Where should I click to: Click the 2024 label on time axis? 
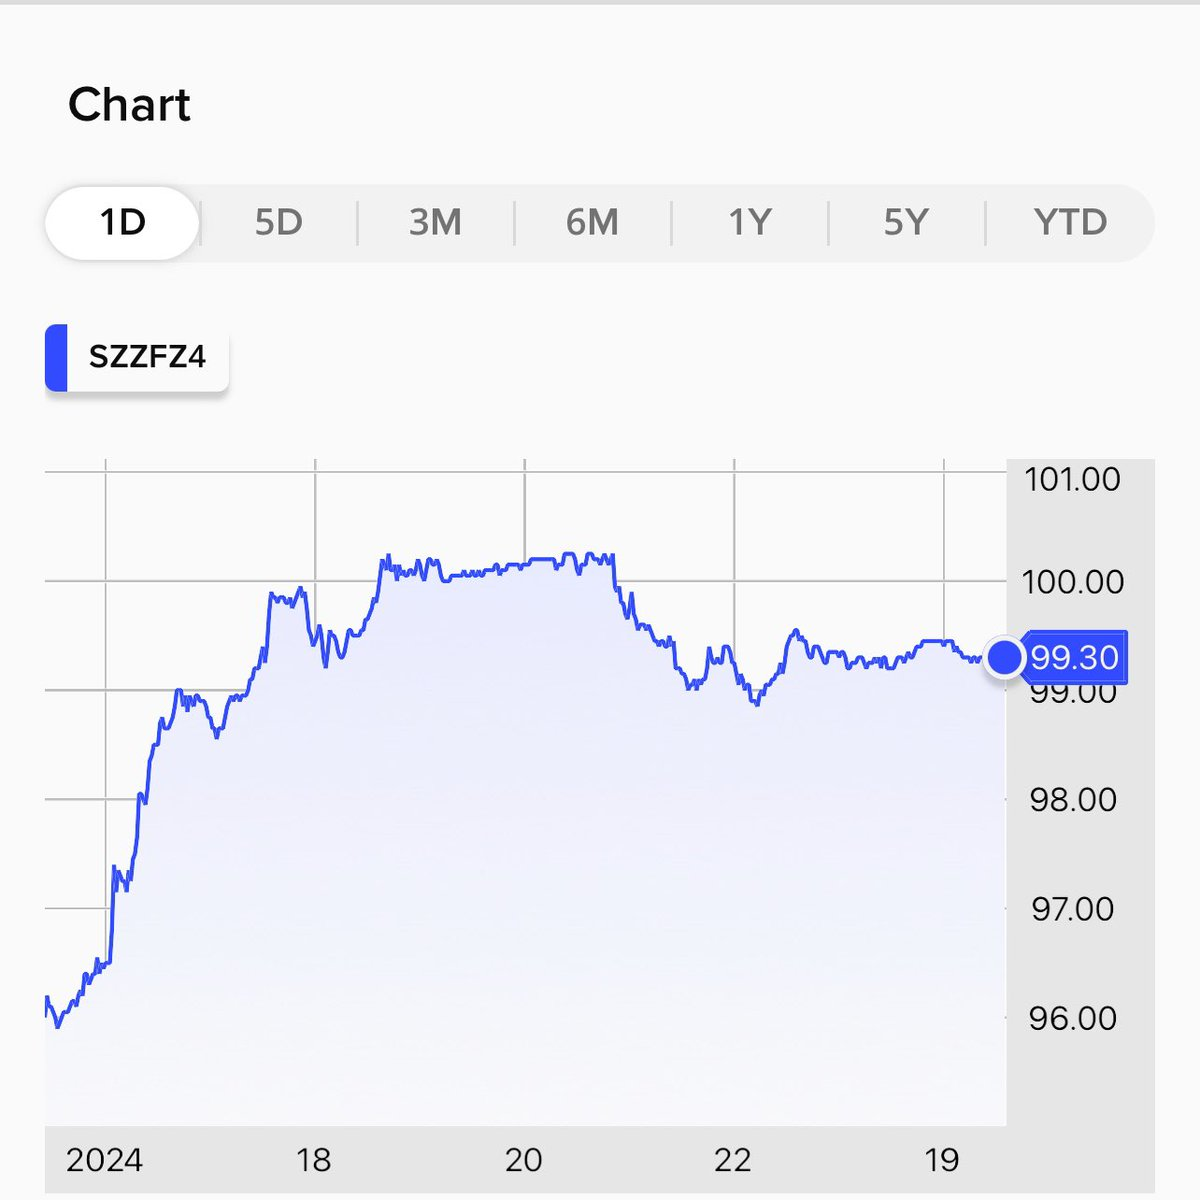(104, 1160)
